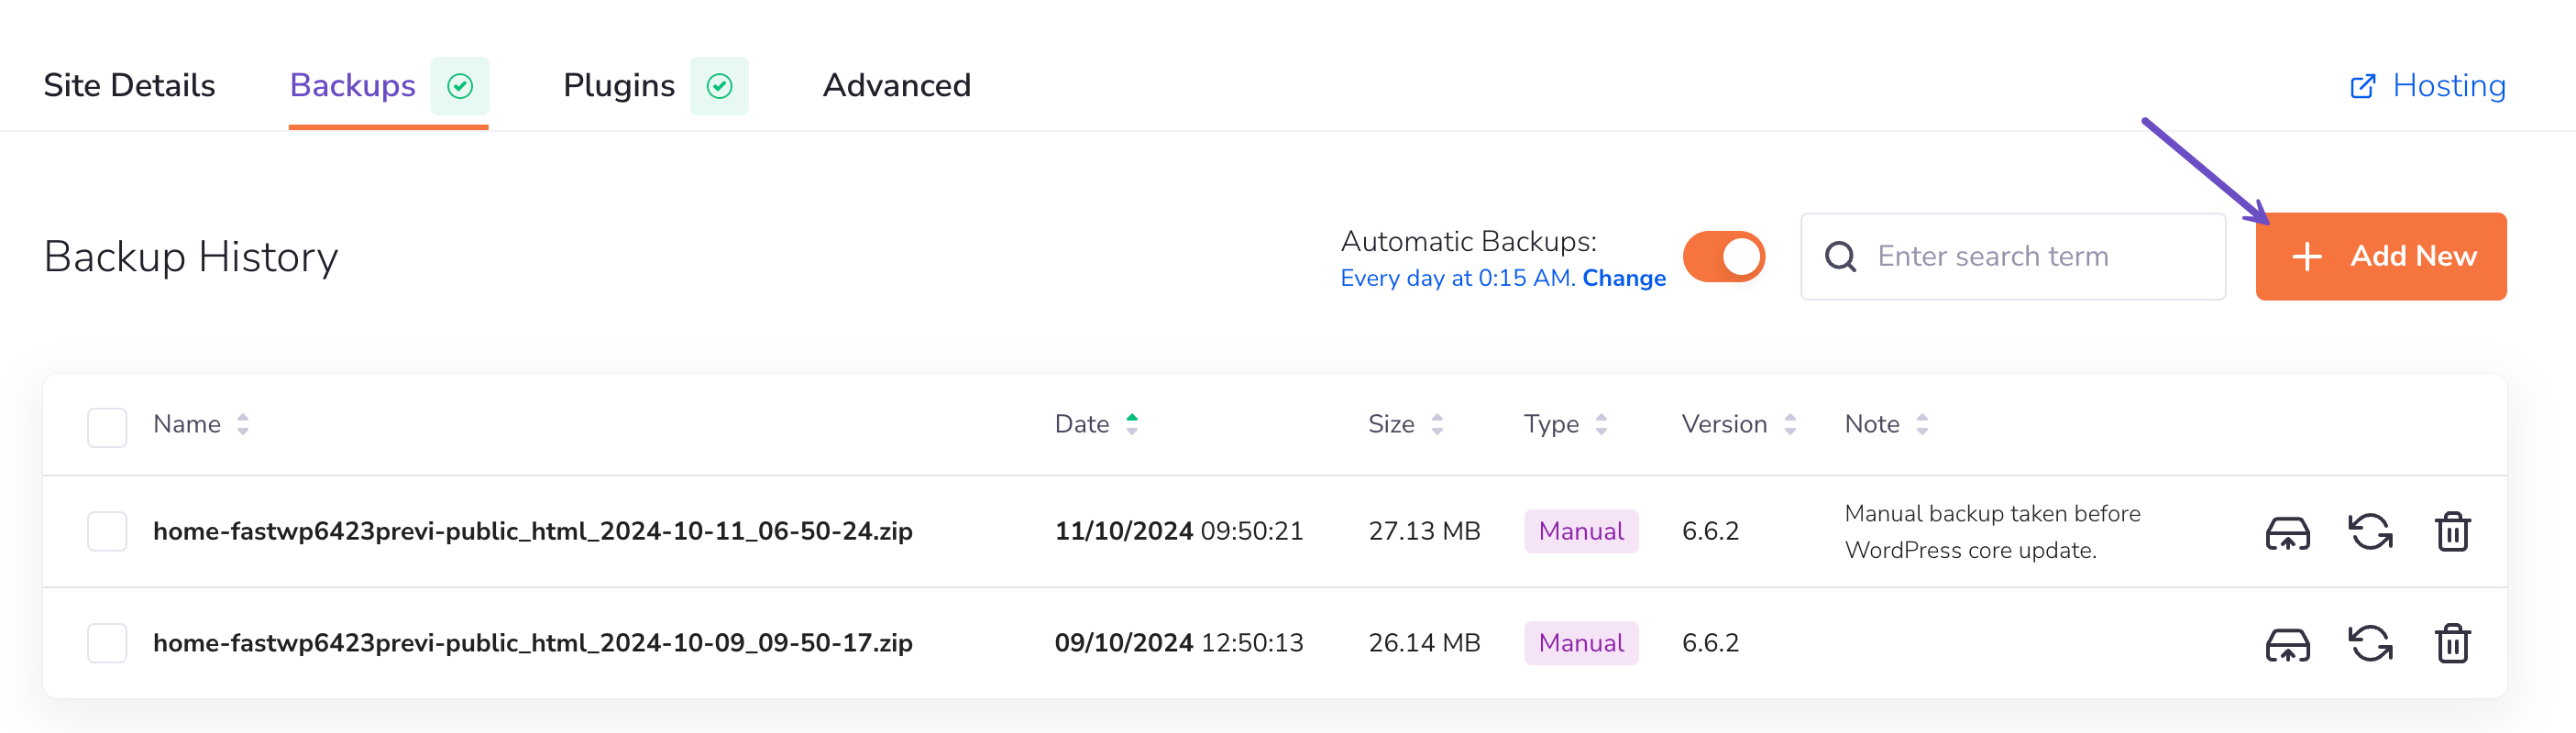
Task: Click the Hosting external link icon
Action: pos(2362,86)
